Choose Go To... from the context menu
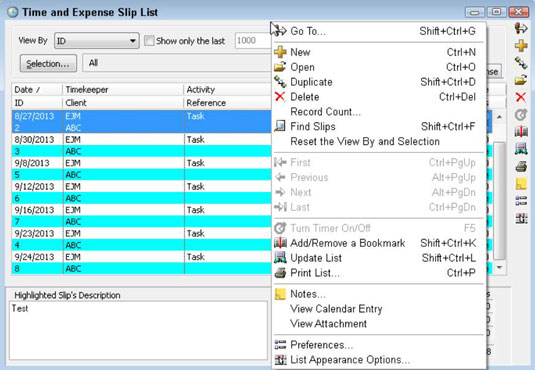Screen dimensions: 535x370 click(379, 31)
